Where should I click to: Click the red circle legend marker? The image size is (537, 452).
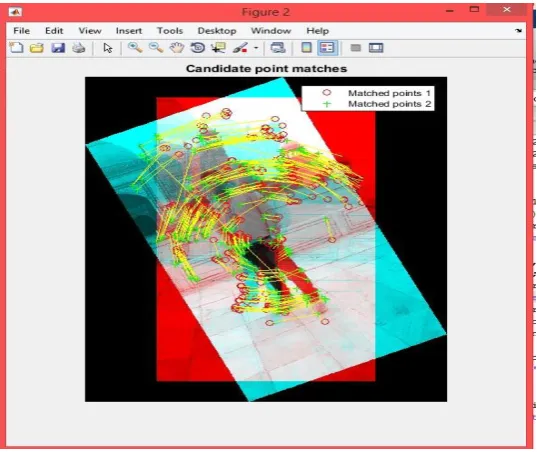[327, 93]
